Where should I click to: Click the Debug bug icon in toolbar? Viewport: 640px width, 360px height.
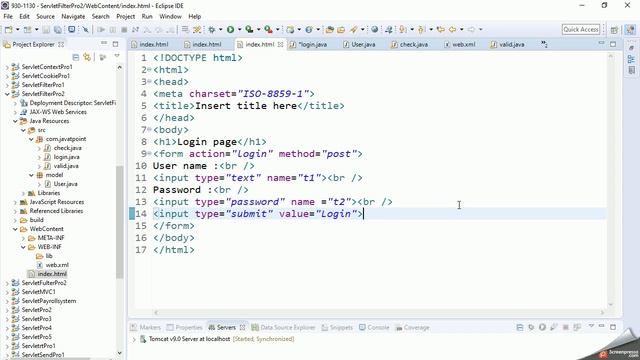pyautogui.click(x=211, y=29)
